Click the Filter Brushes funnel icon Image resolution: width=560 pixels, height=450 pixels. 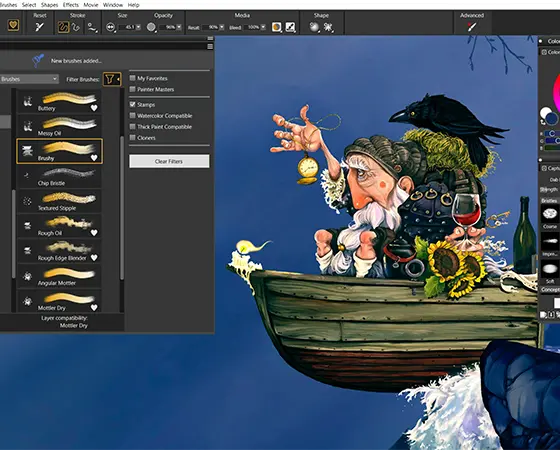tap(112, 79)
